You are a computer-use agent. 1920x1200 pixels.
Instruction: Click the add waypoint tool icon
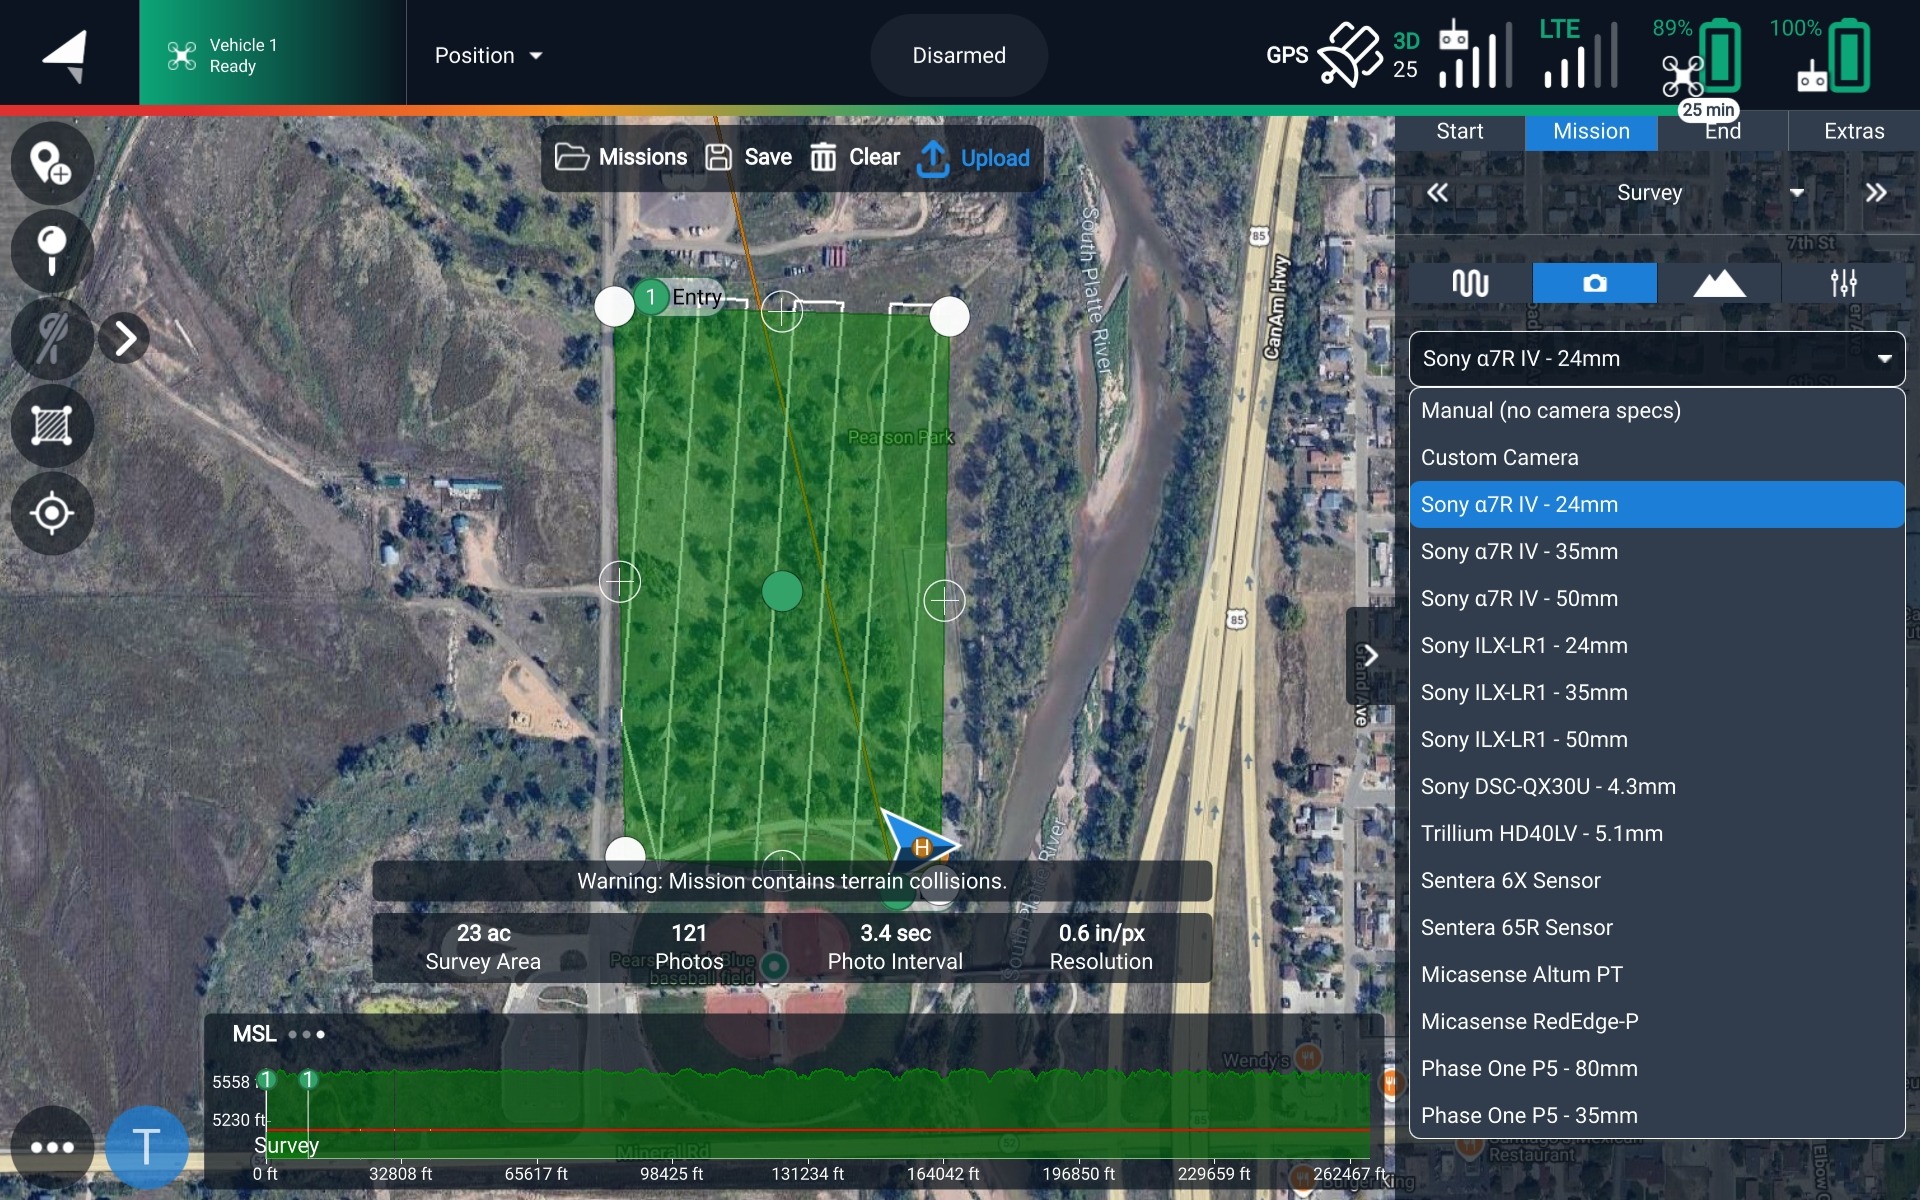click(51, 163)
